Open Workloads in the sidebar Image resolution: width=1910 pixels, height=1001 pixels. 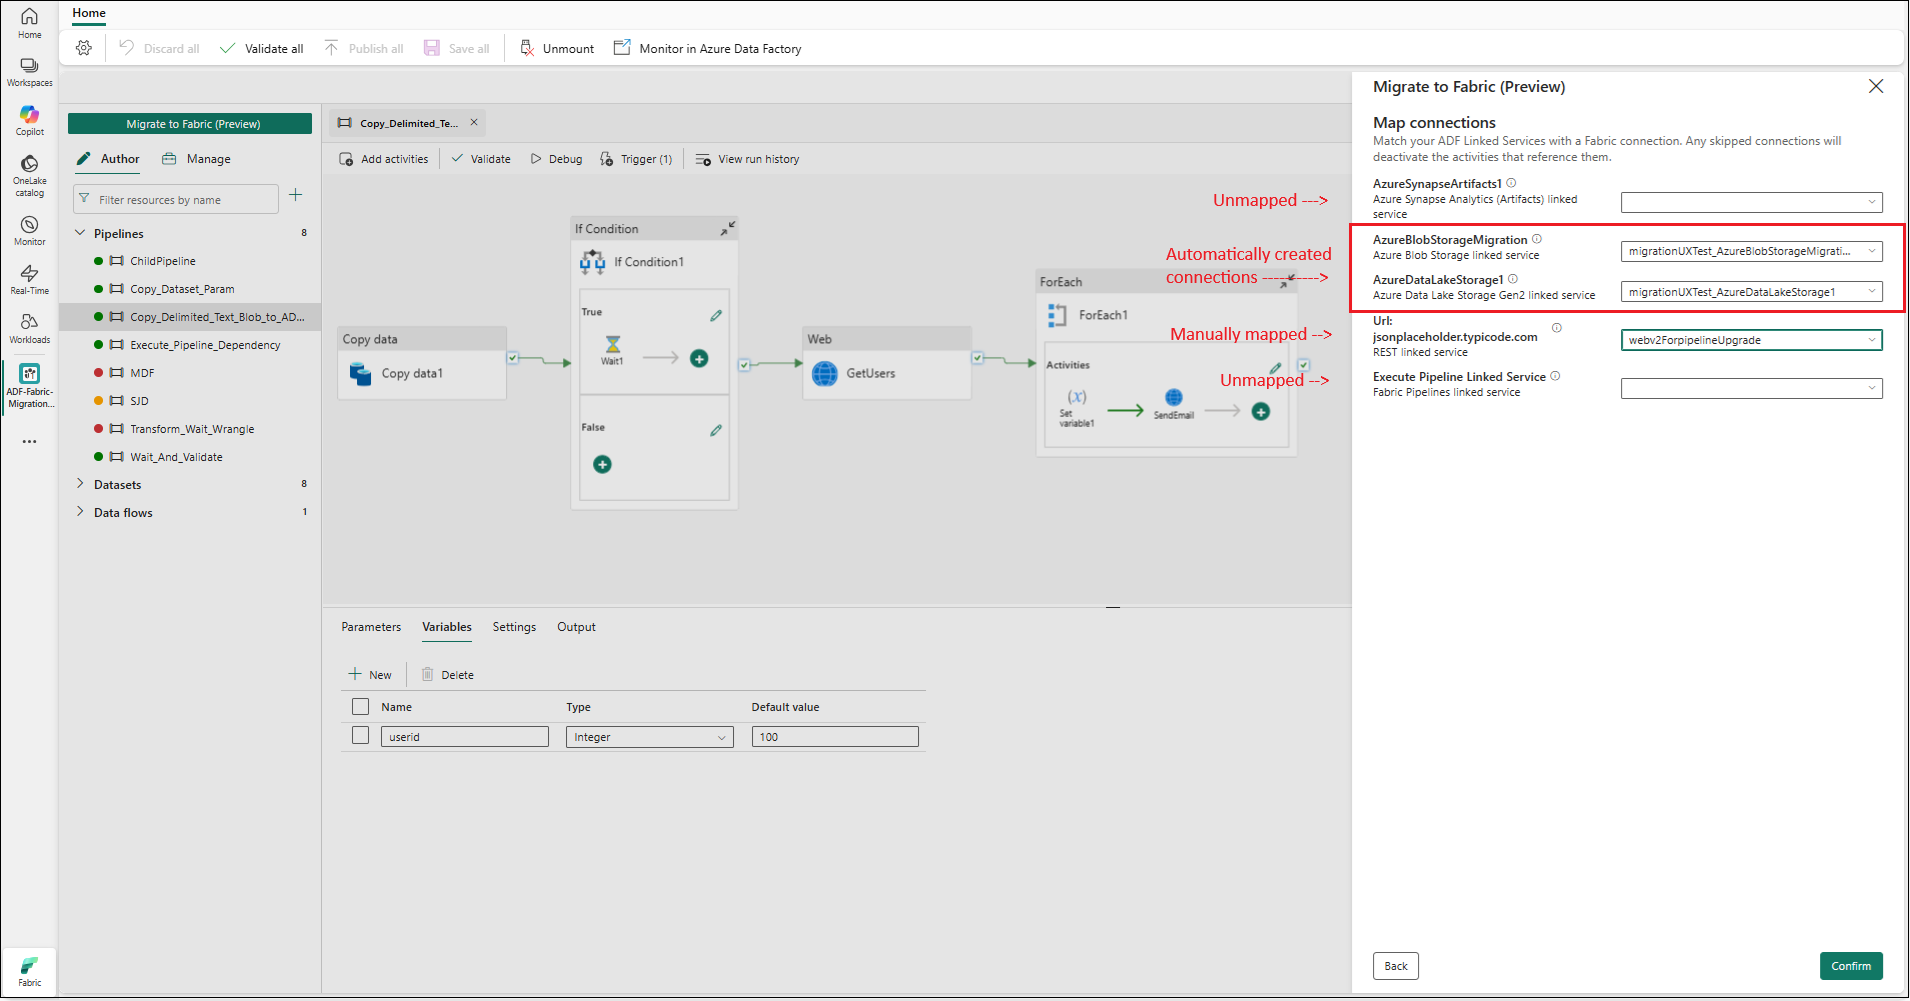tap(29, 328)
